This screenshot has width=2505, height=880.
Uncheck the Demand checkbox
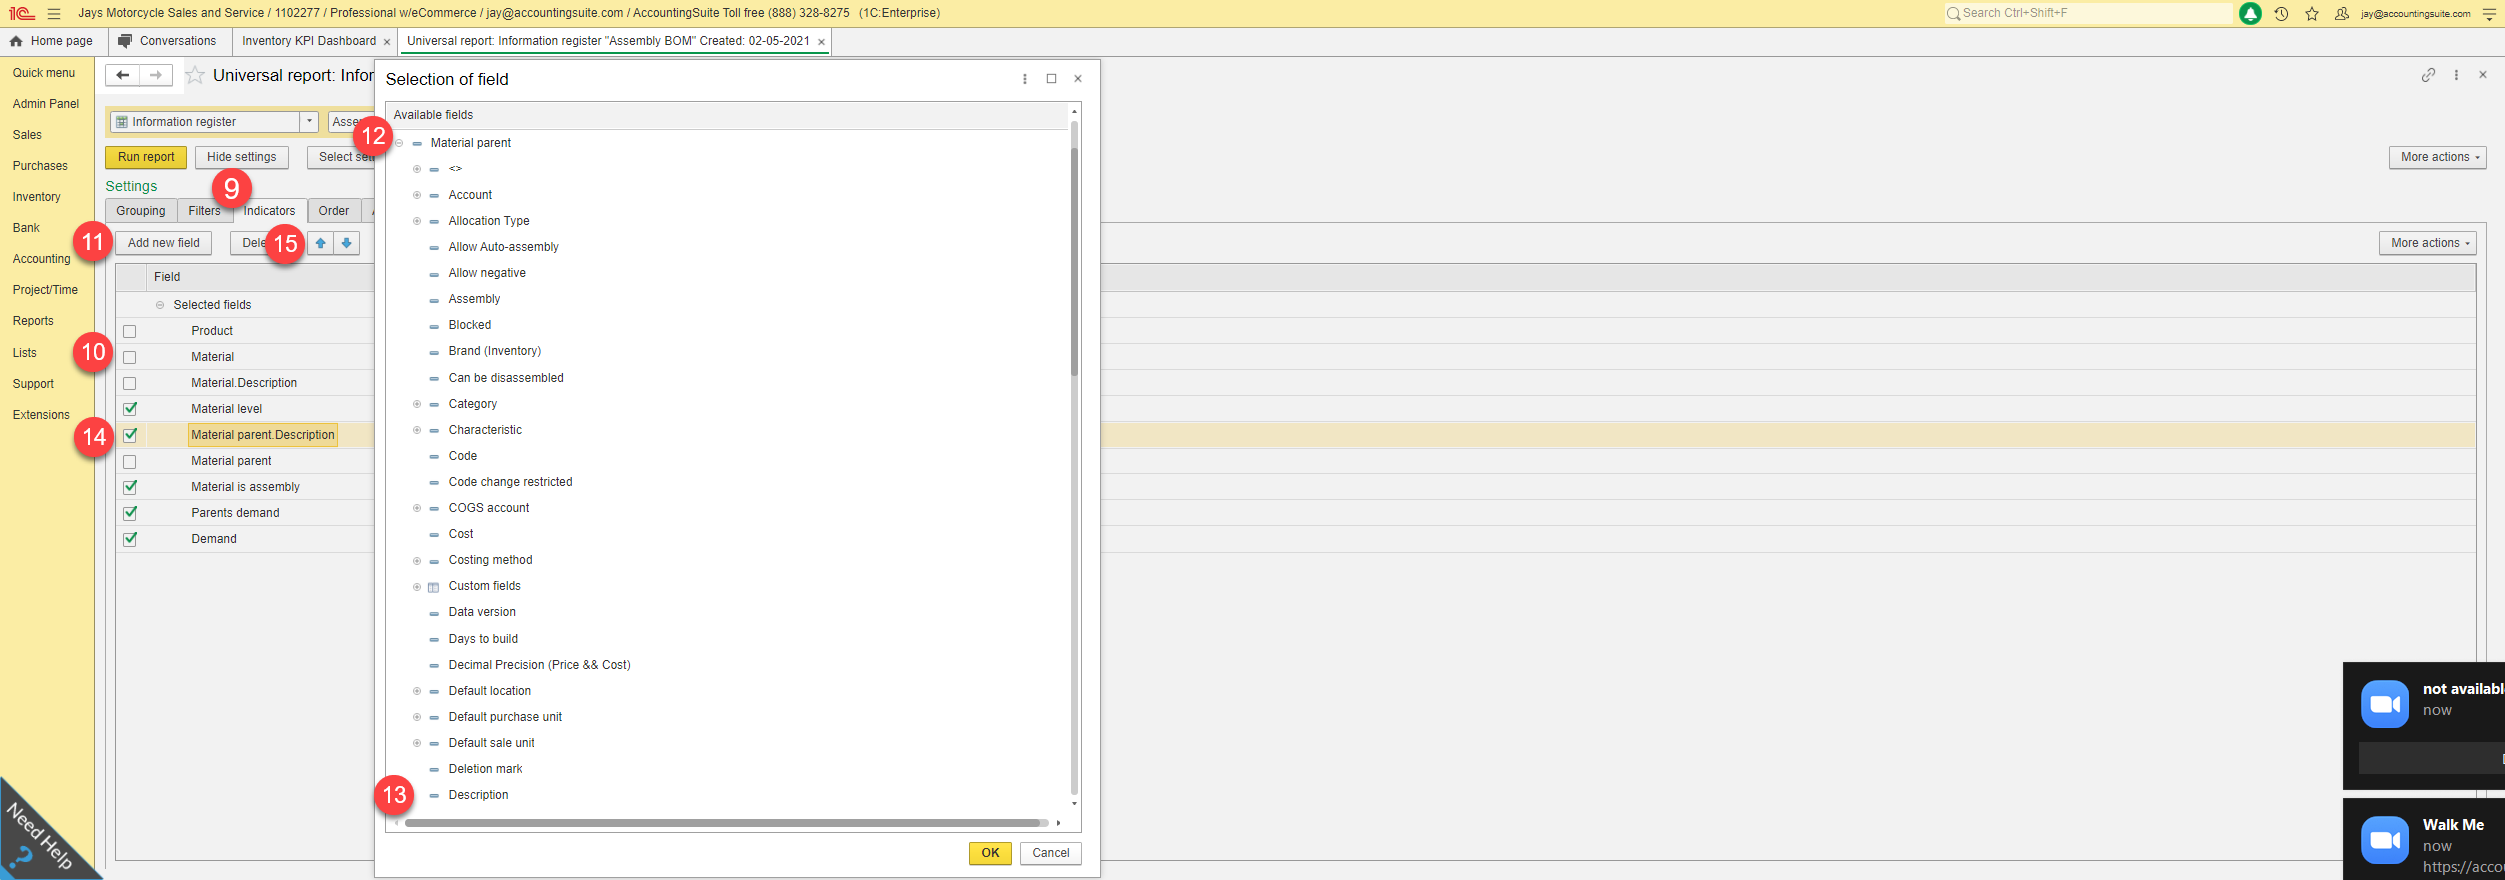130,539
